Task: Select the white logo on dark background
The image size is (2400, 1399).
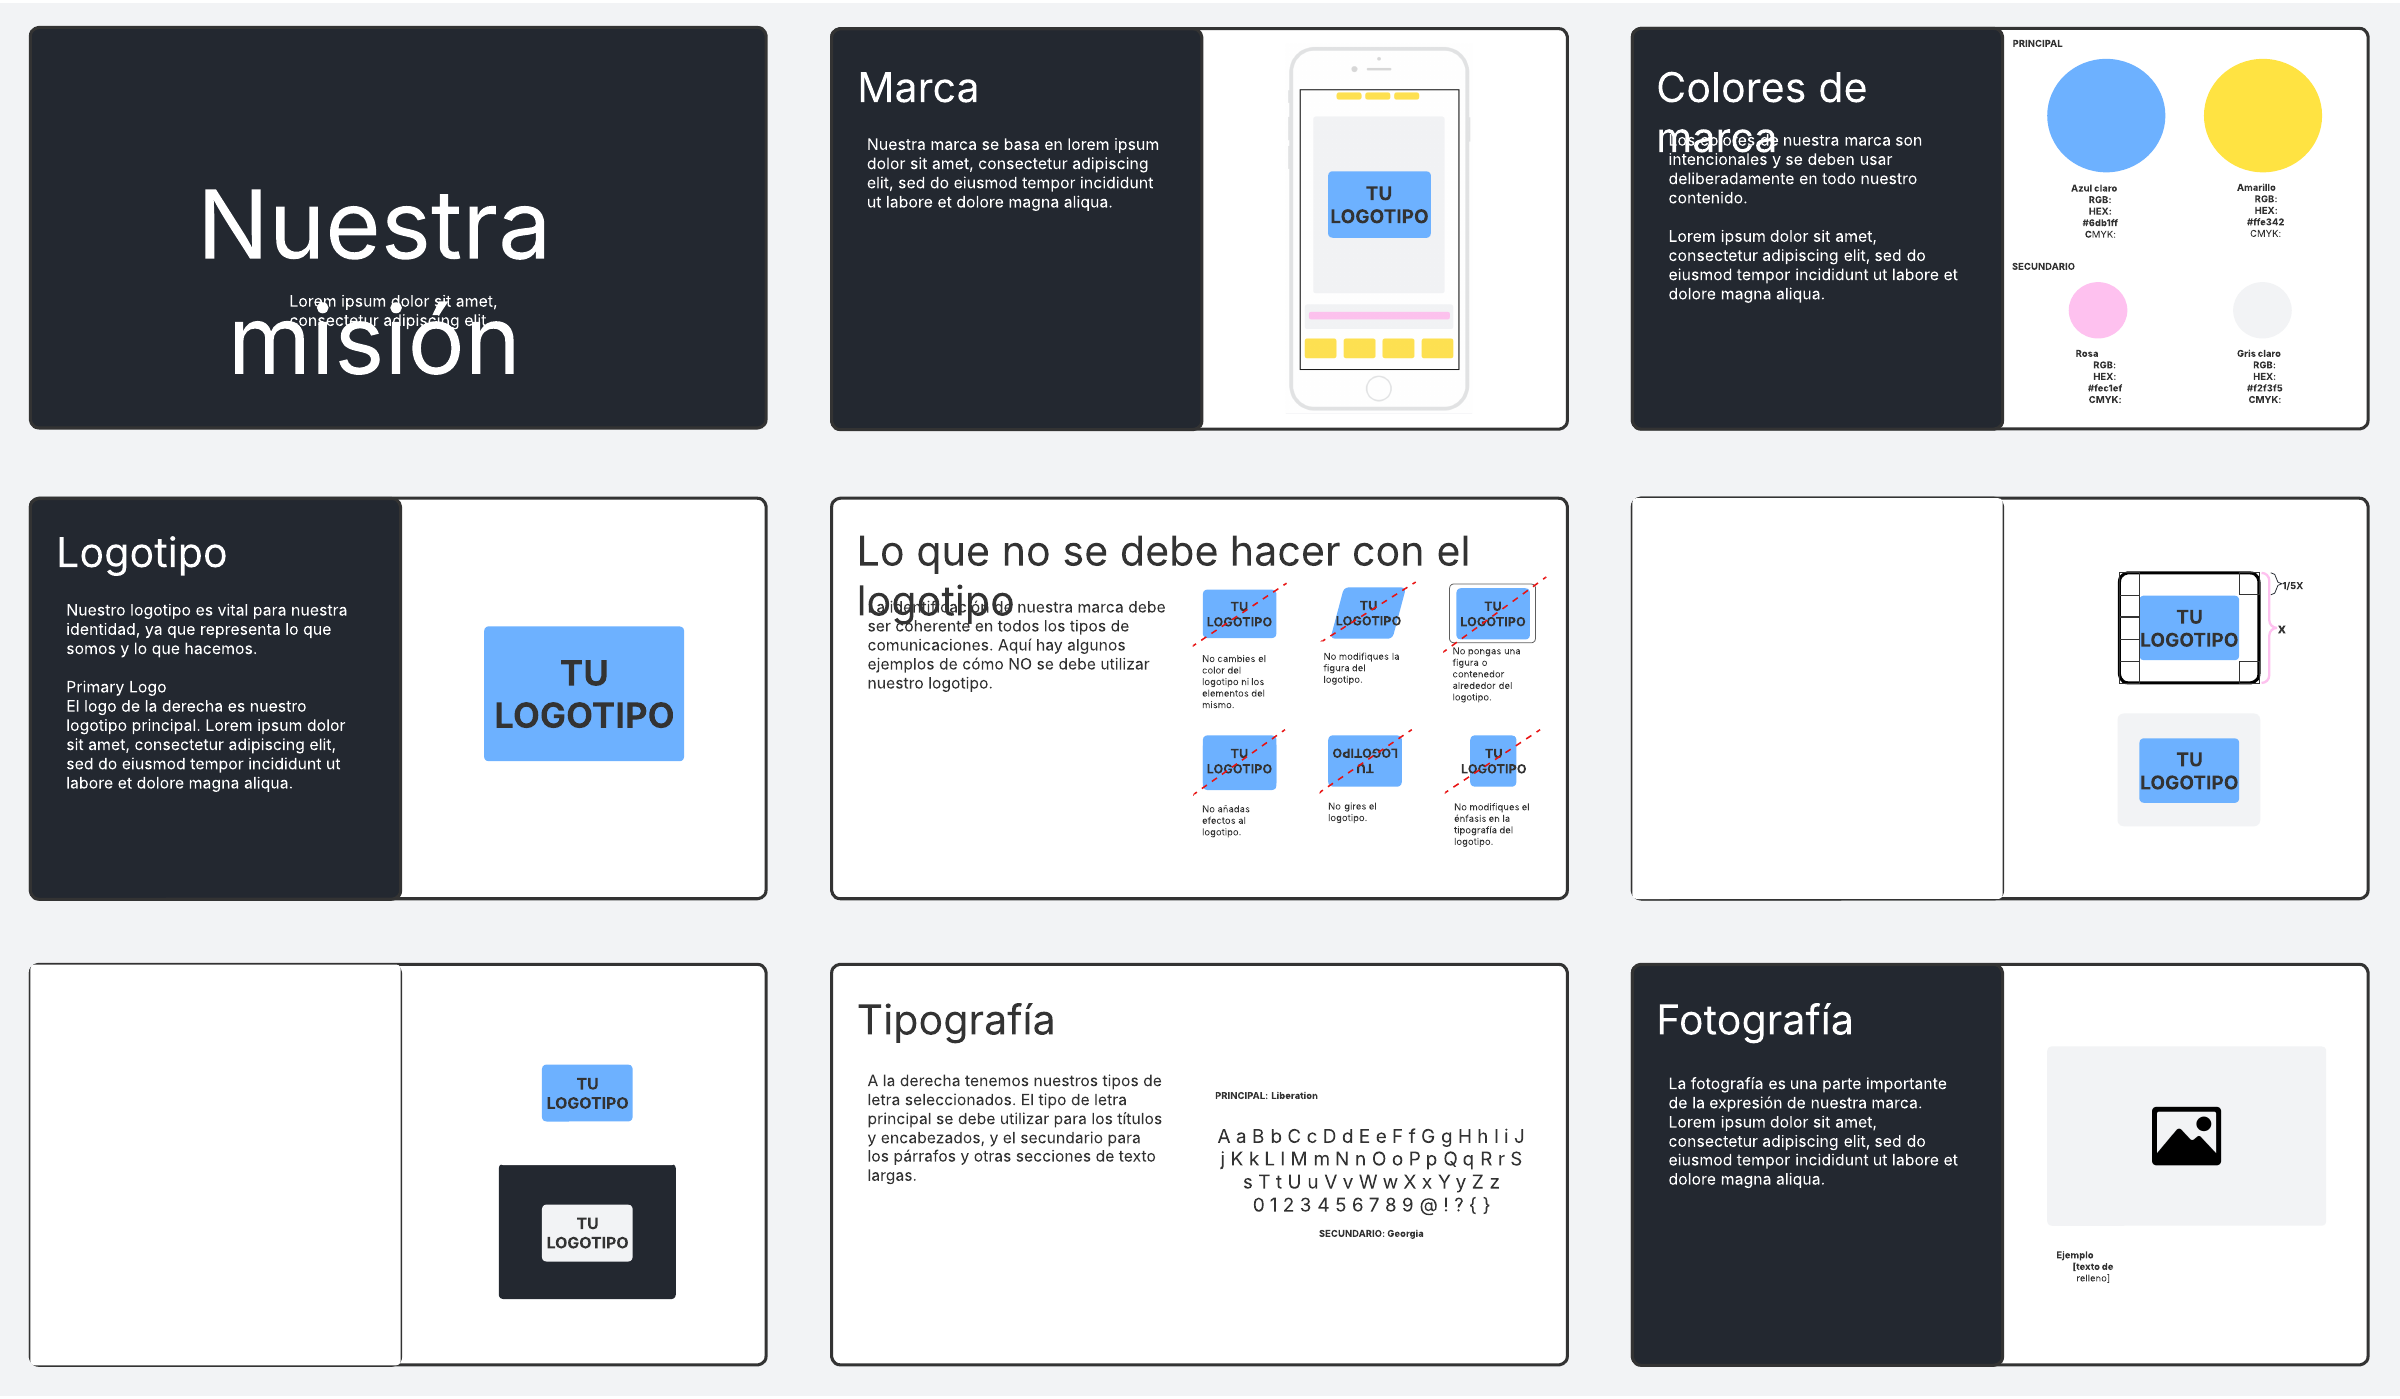Action: [x=587, y=1233]
